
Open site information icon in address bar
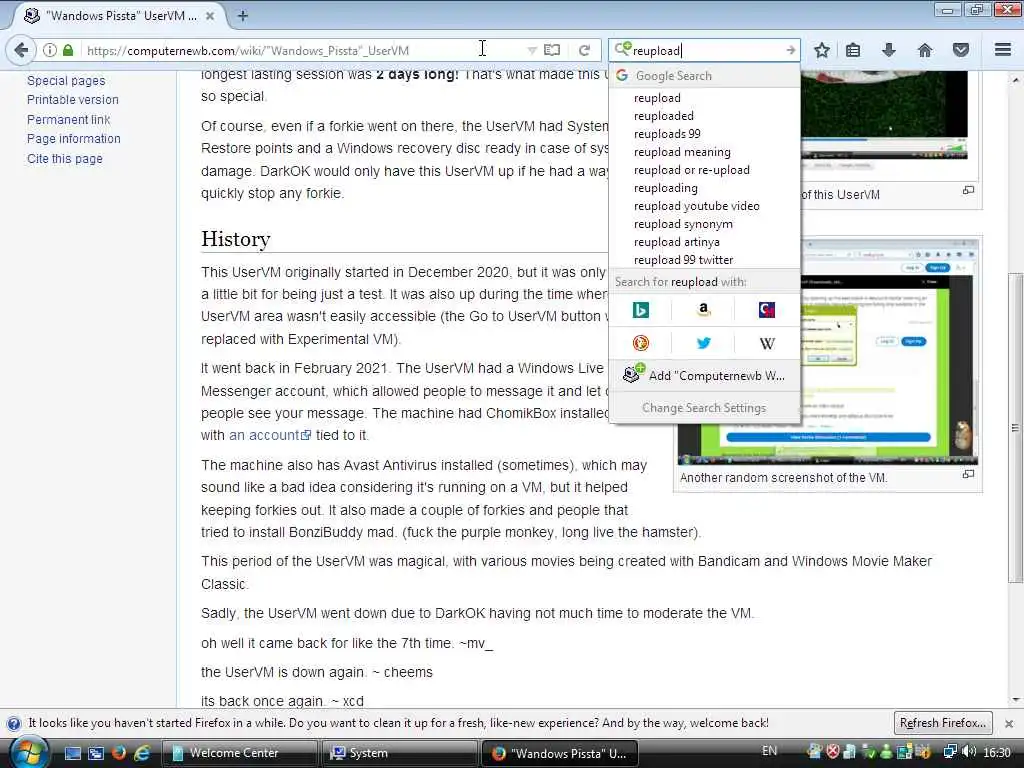[x=50, y=50]
